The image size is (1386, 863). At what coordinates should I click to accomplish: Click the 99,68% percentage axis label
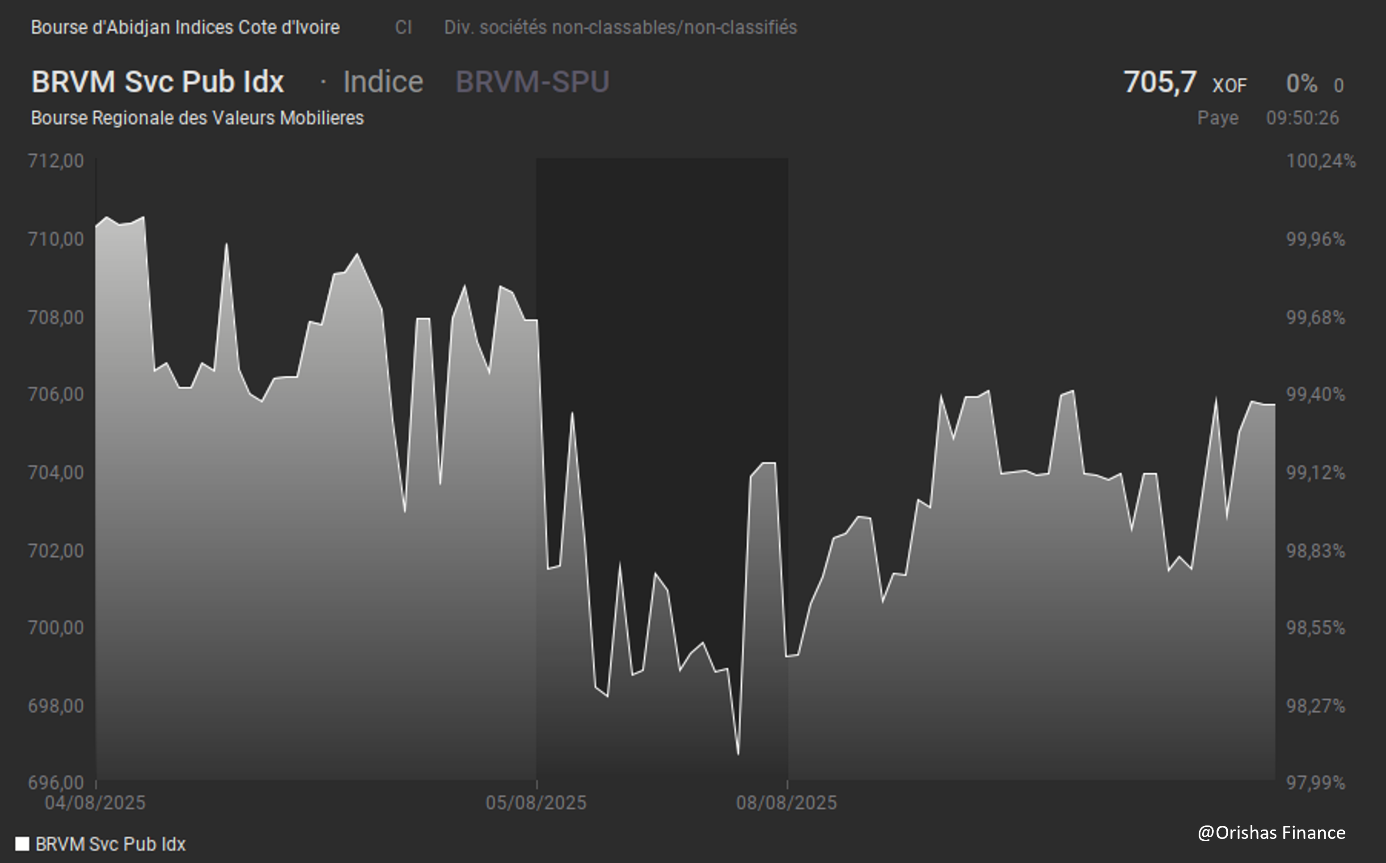click(1315, 317)
